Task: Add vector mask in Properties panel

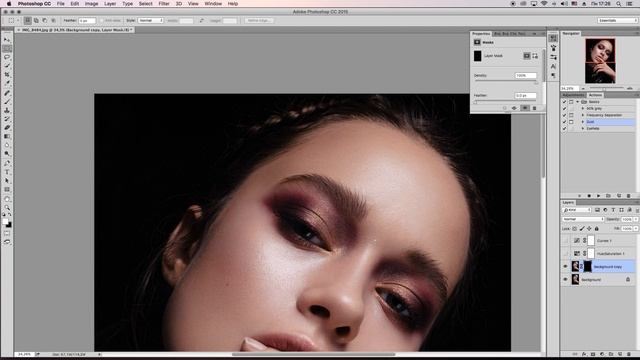Action: pyautogui.click(x=535, y=56)
